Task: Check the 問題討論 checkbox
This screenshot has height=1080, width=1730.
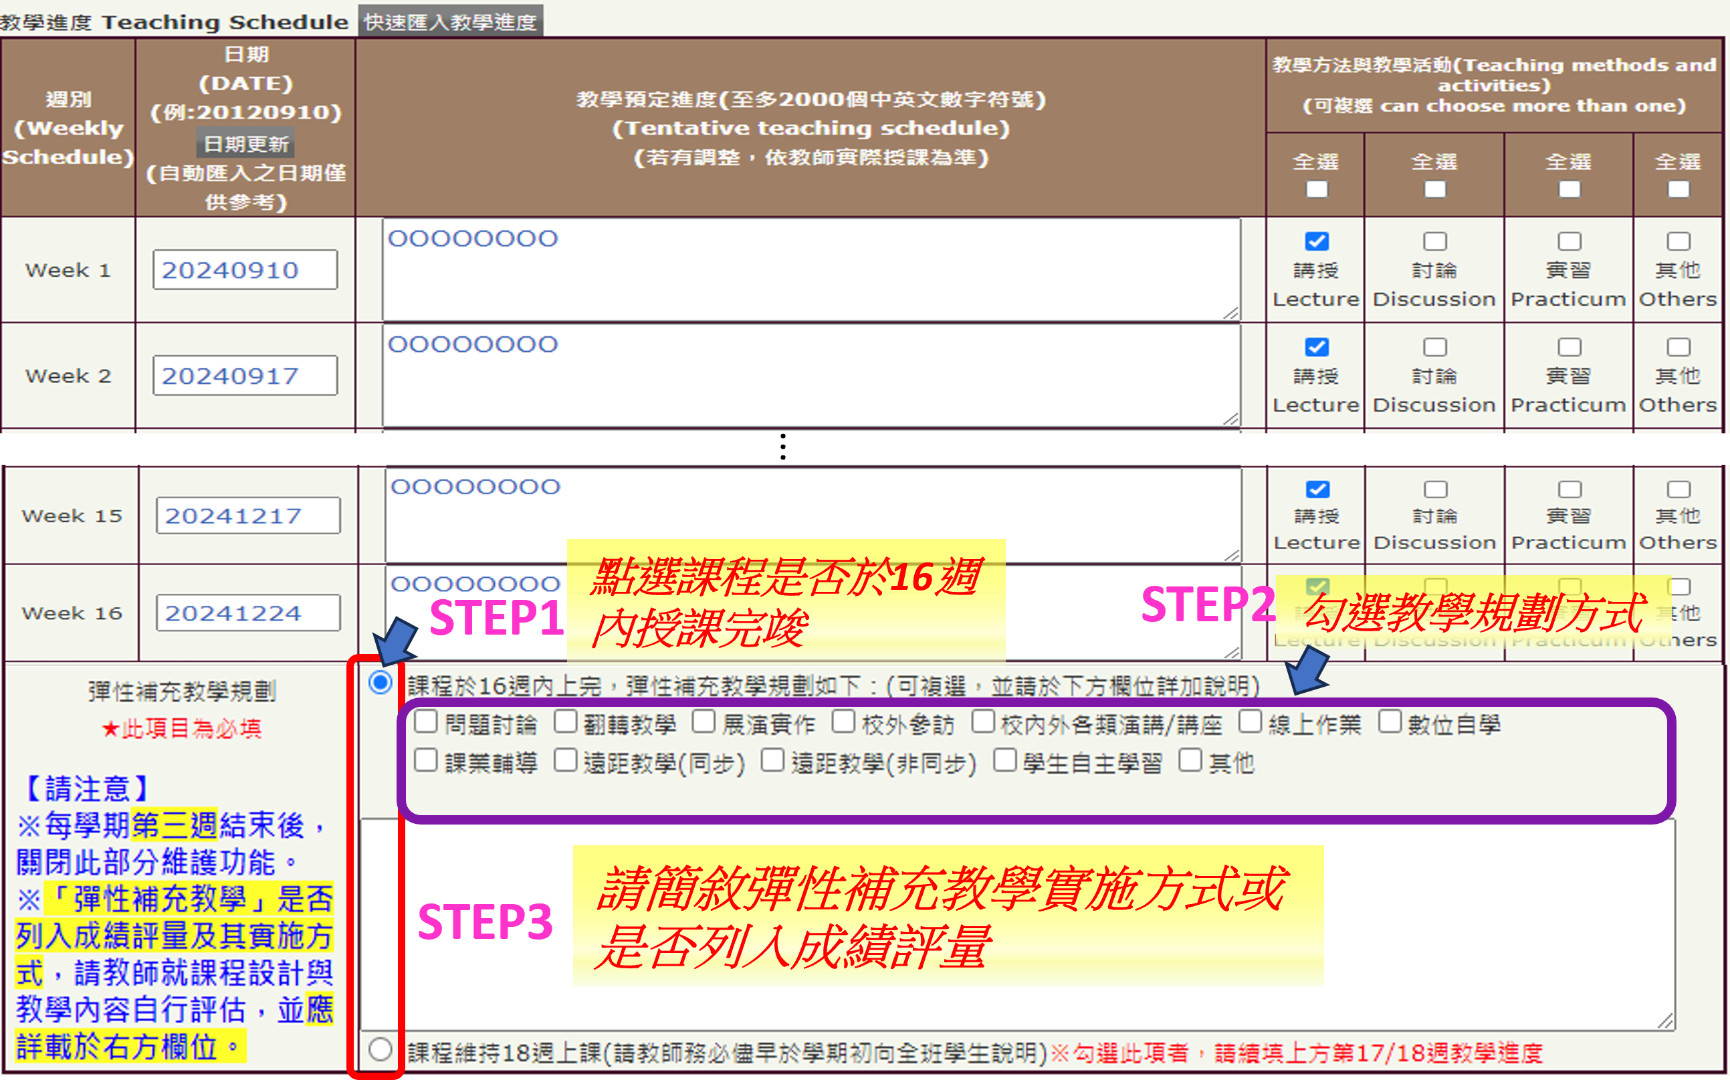Action: [427, 722]
